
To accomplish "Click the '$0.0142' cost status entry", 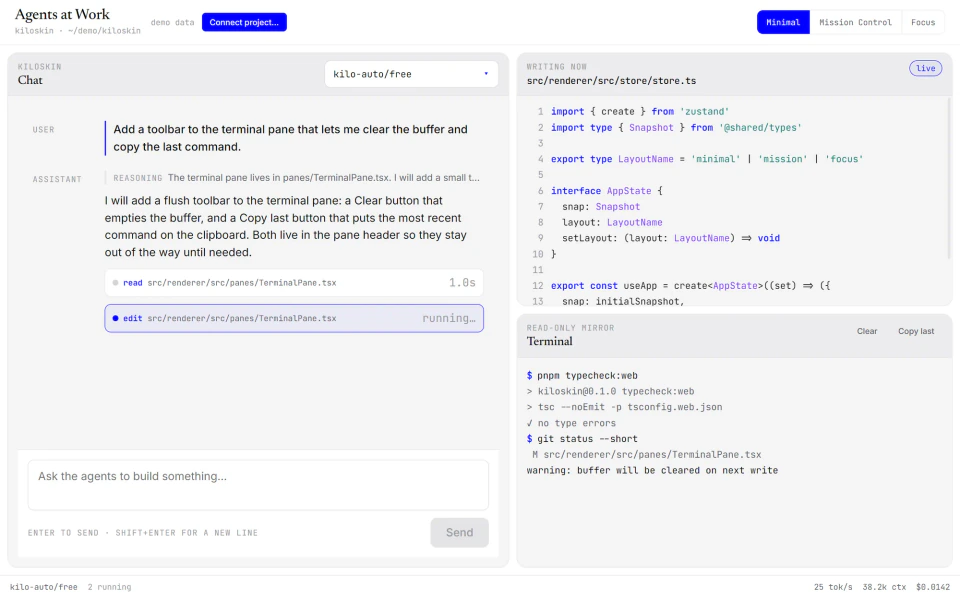I will 933,587.
